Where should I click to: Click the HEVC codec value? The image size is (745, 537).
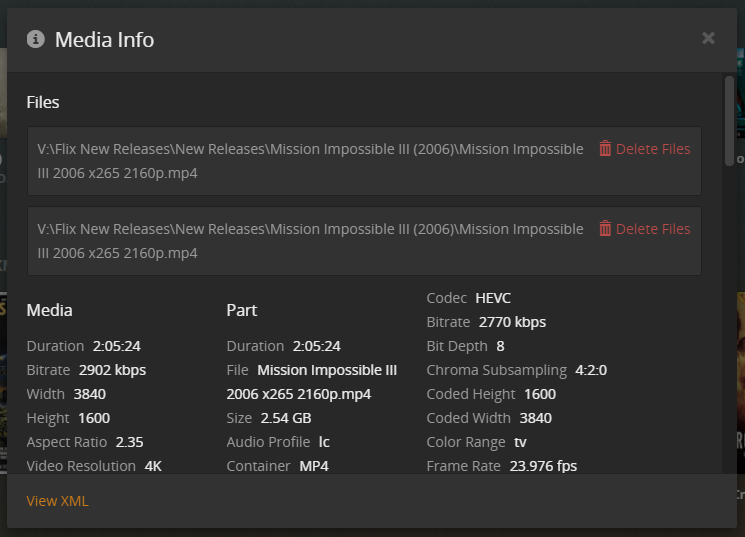point(493,298)
